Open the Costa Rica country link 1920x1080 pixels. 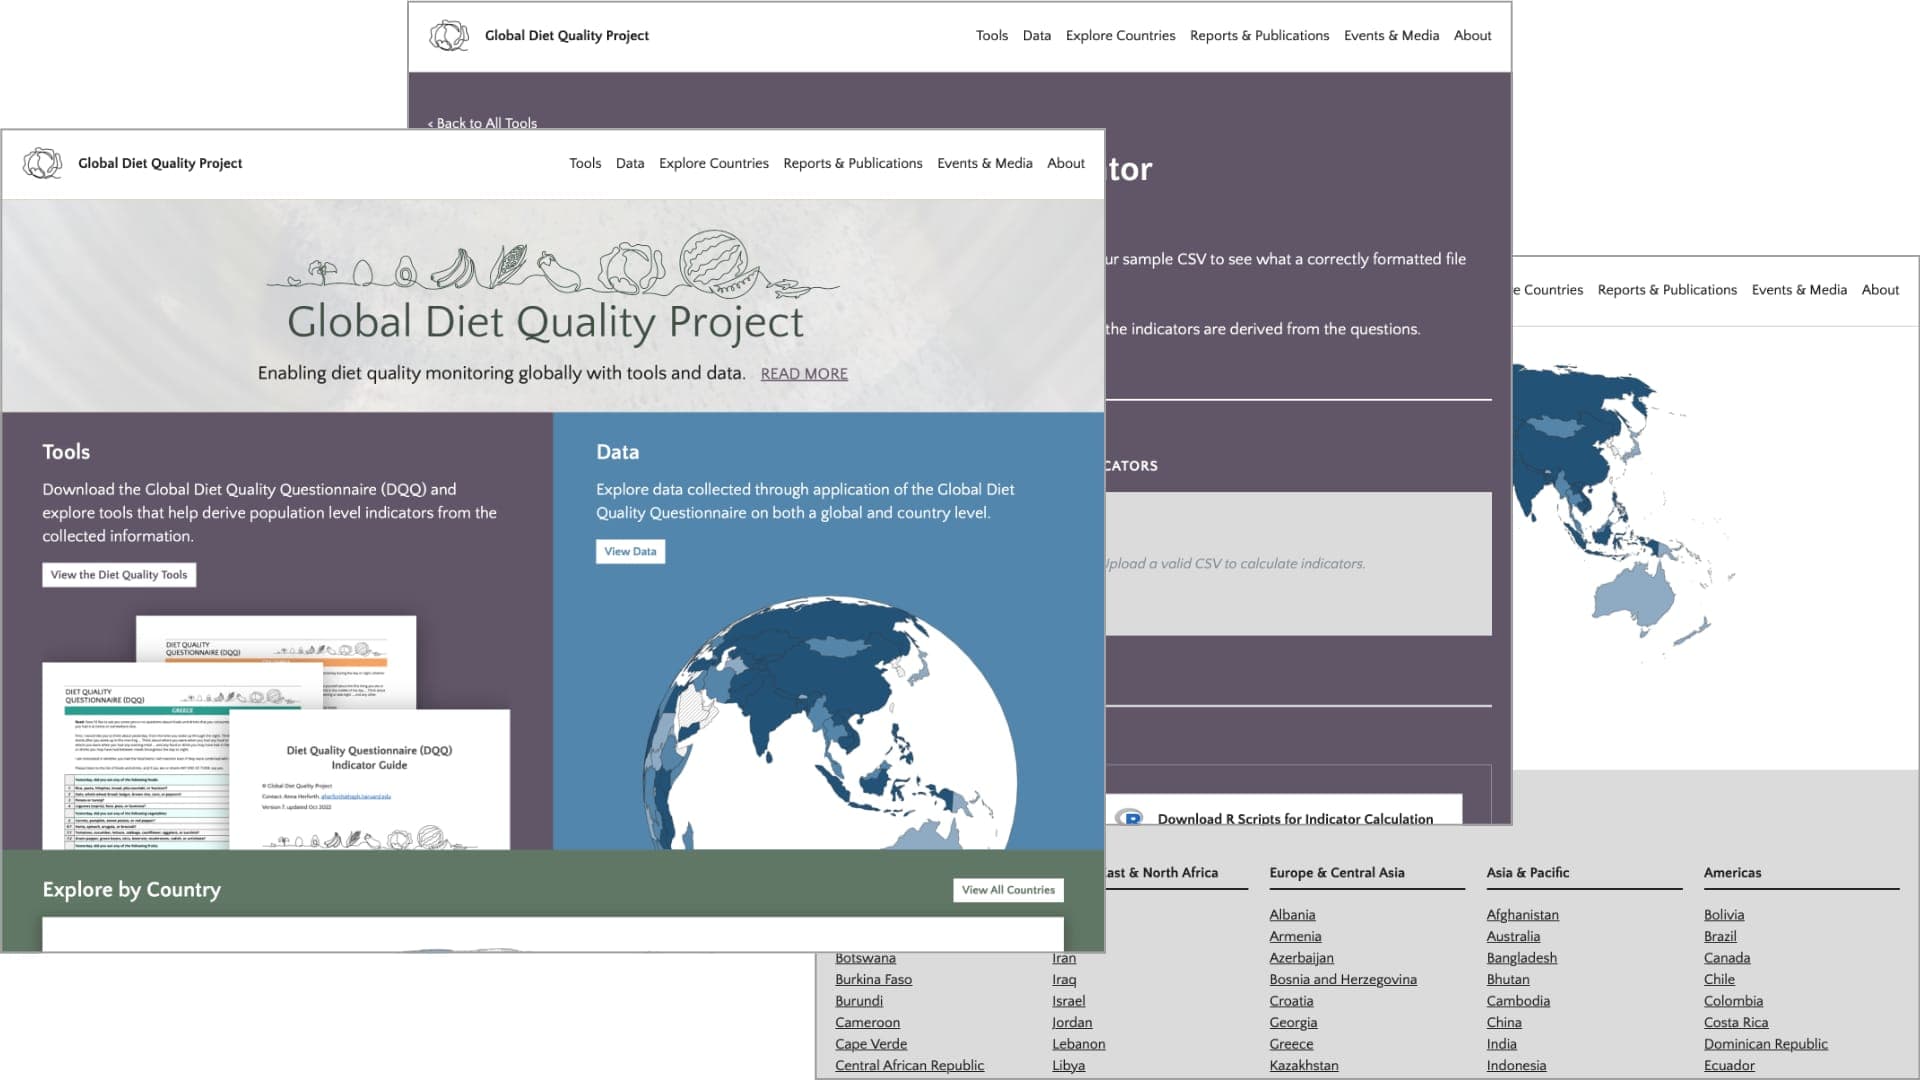(x=1736, y=1023)
